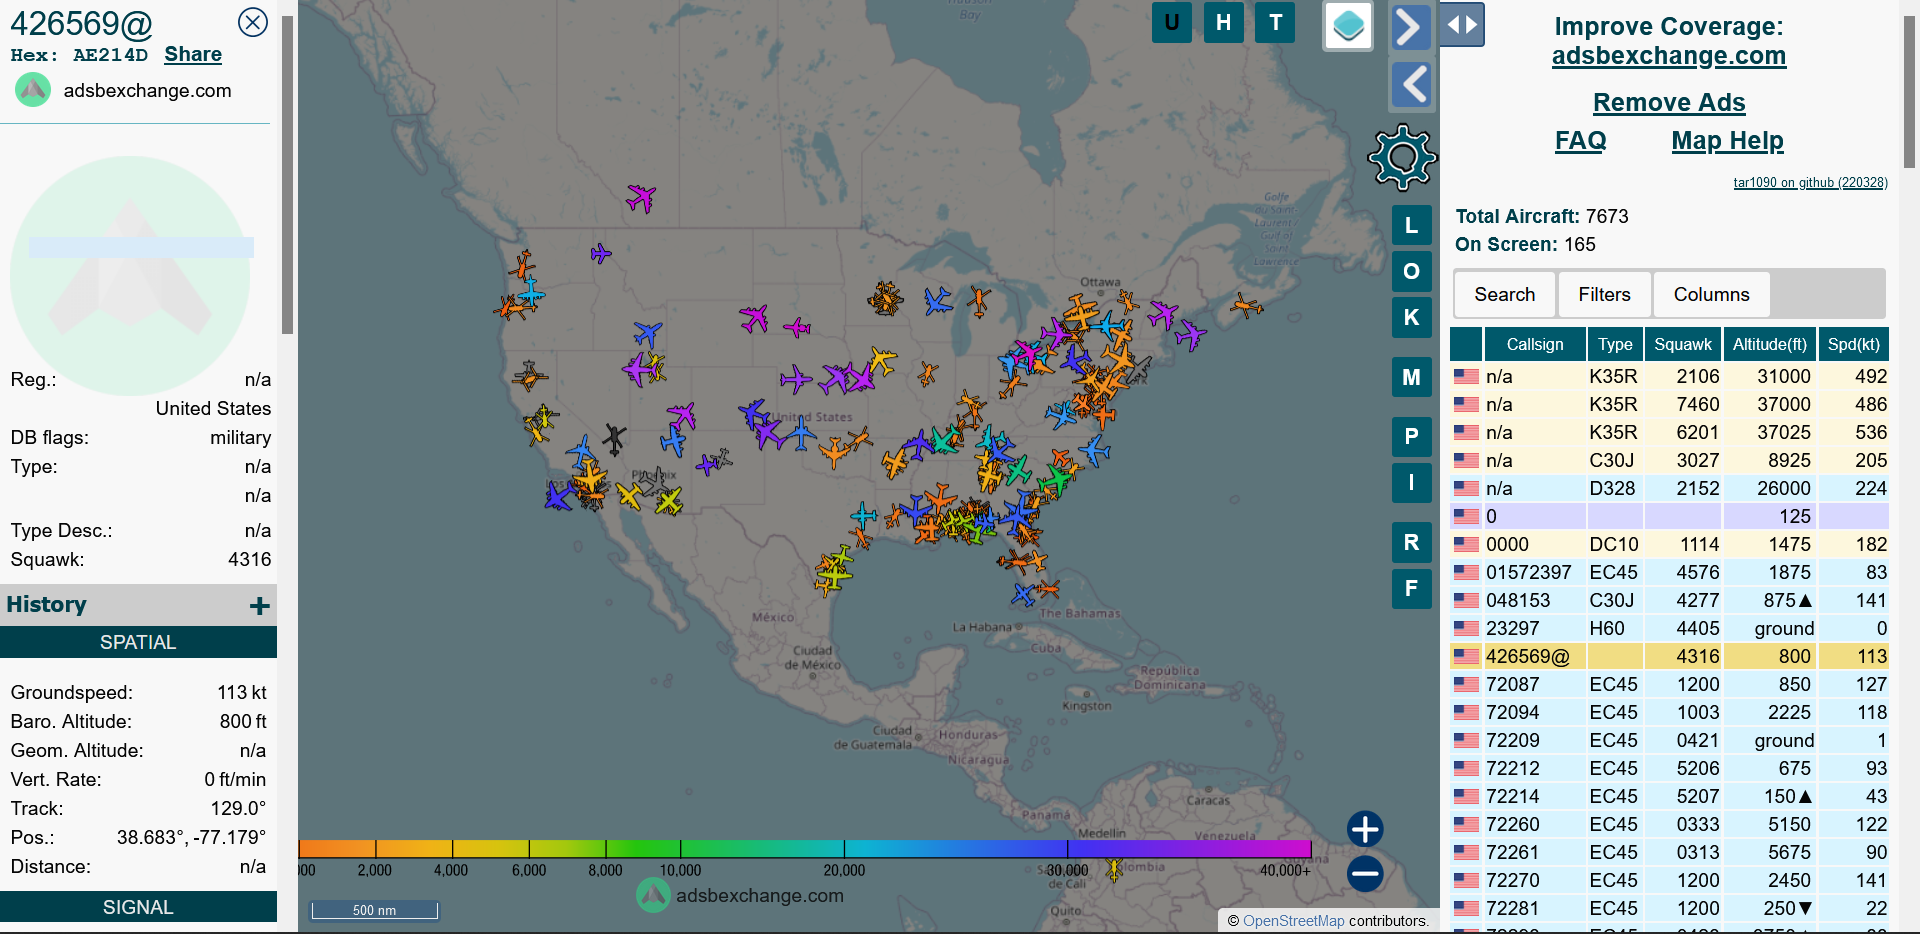
Task: Click the adsbexchange logo in left panel
Action: (33, 90)
